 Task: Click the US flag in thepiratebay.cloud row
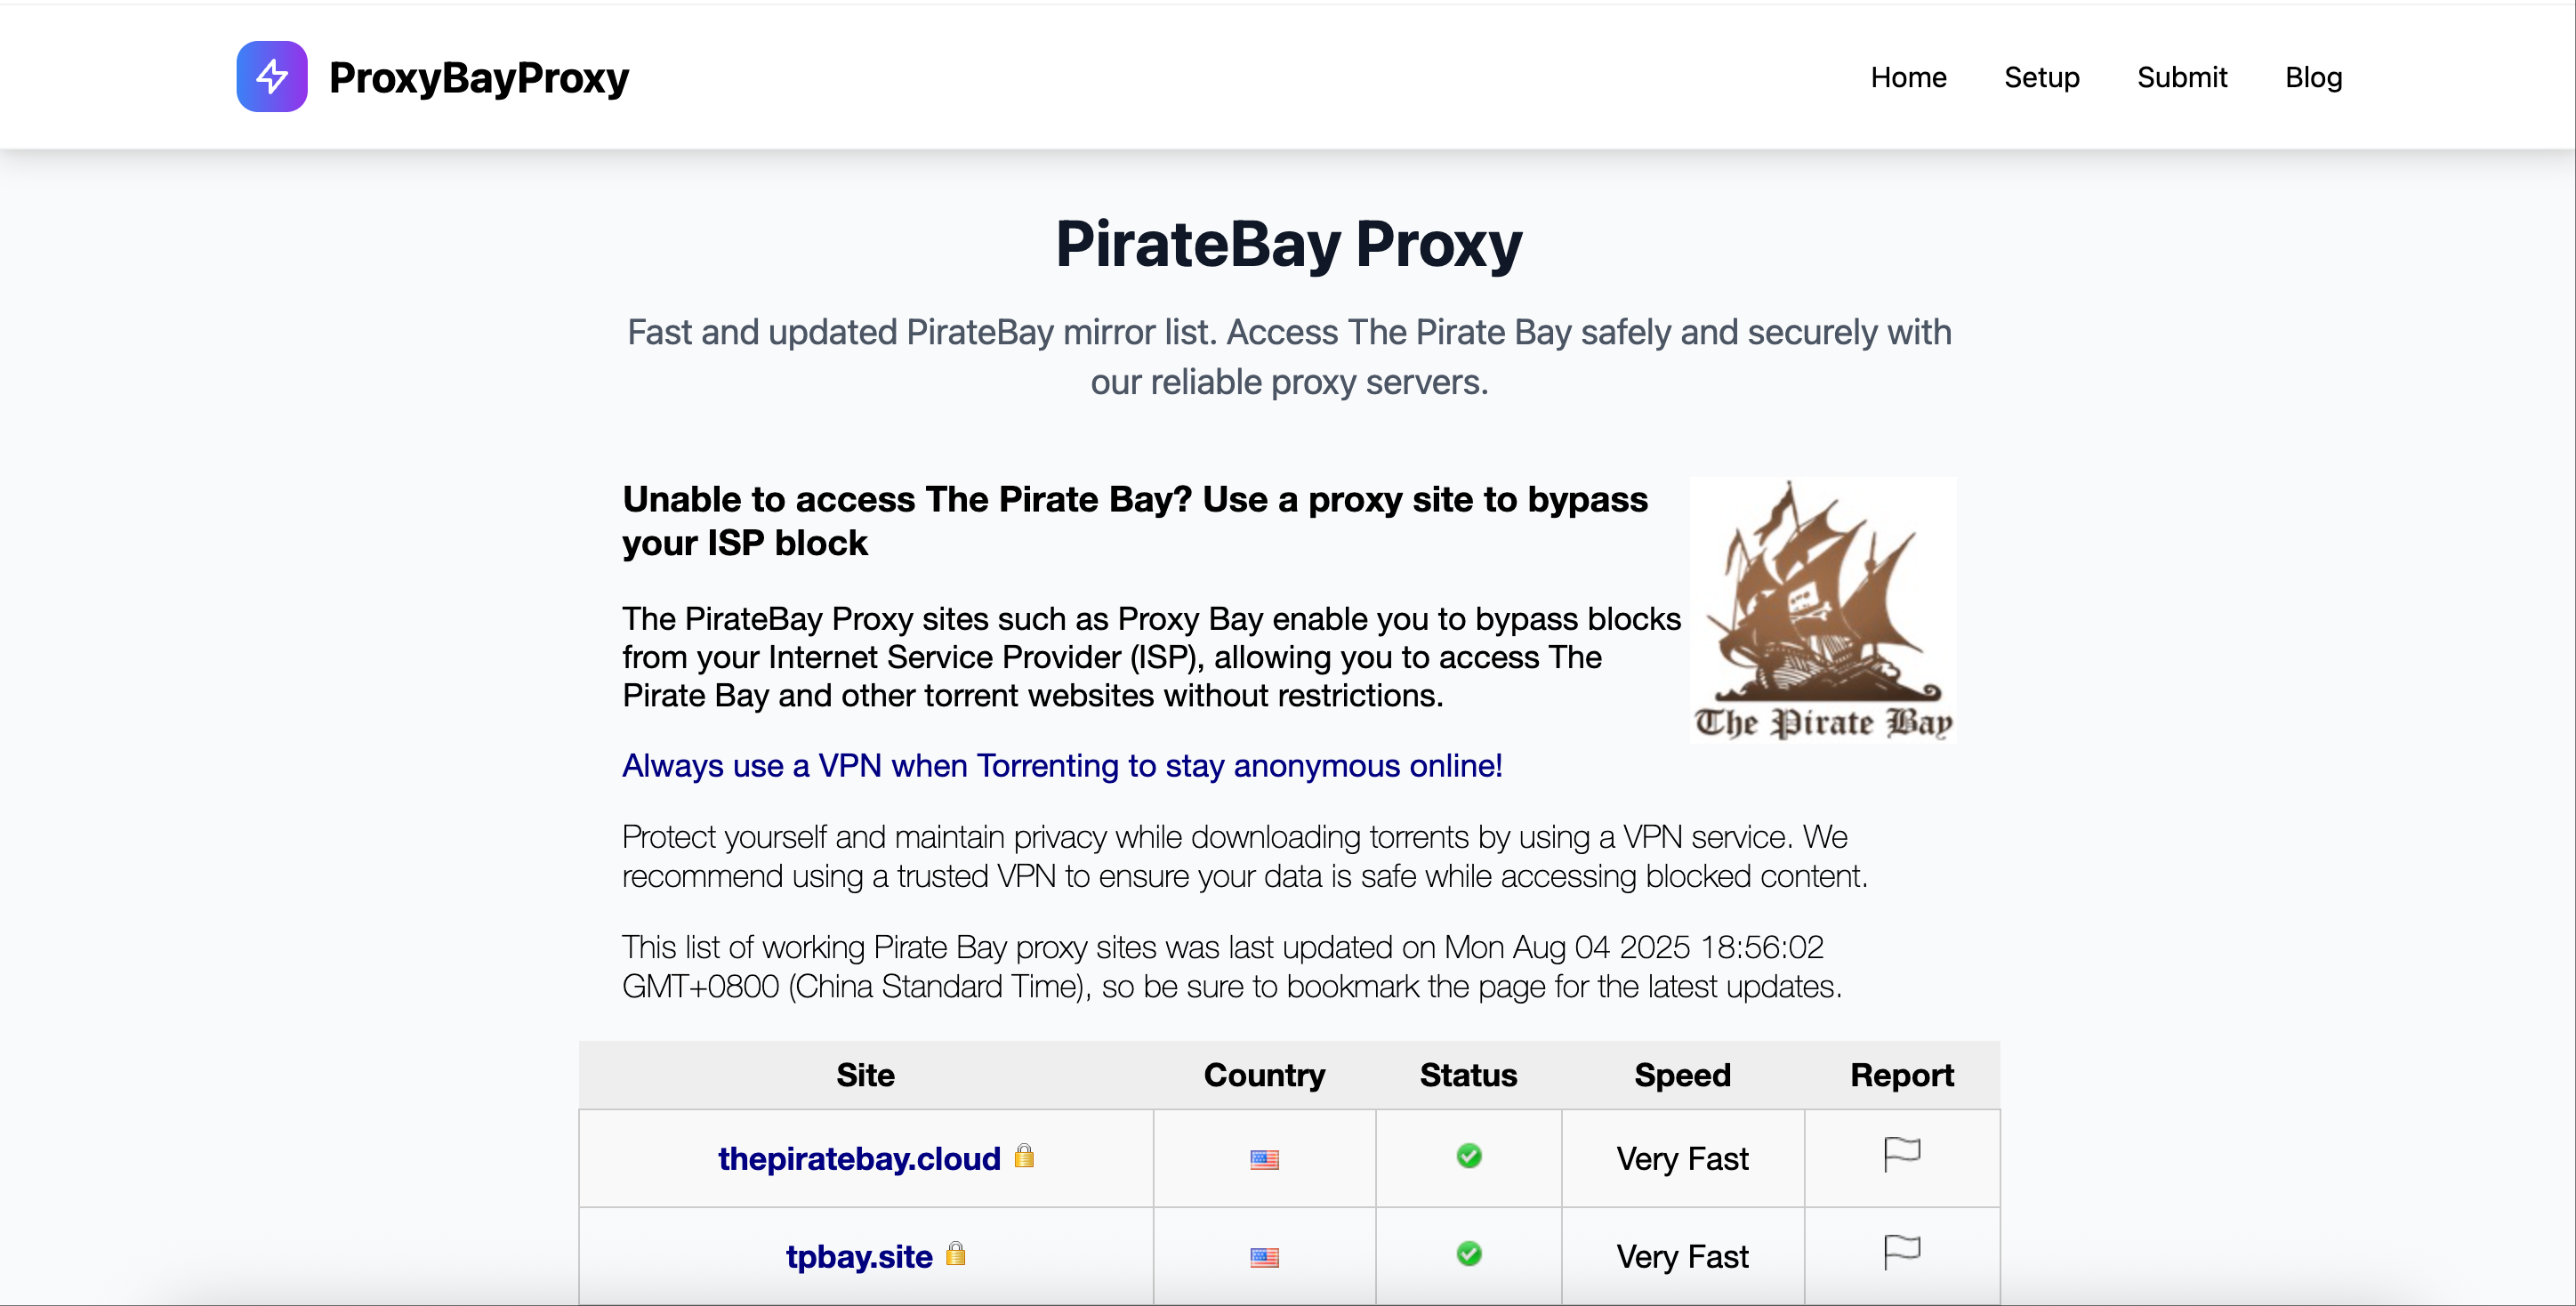click(x=1264, y=1159)
